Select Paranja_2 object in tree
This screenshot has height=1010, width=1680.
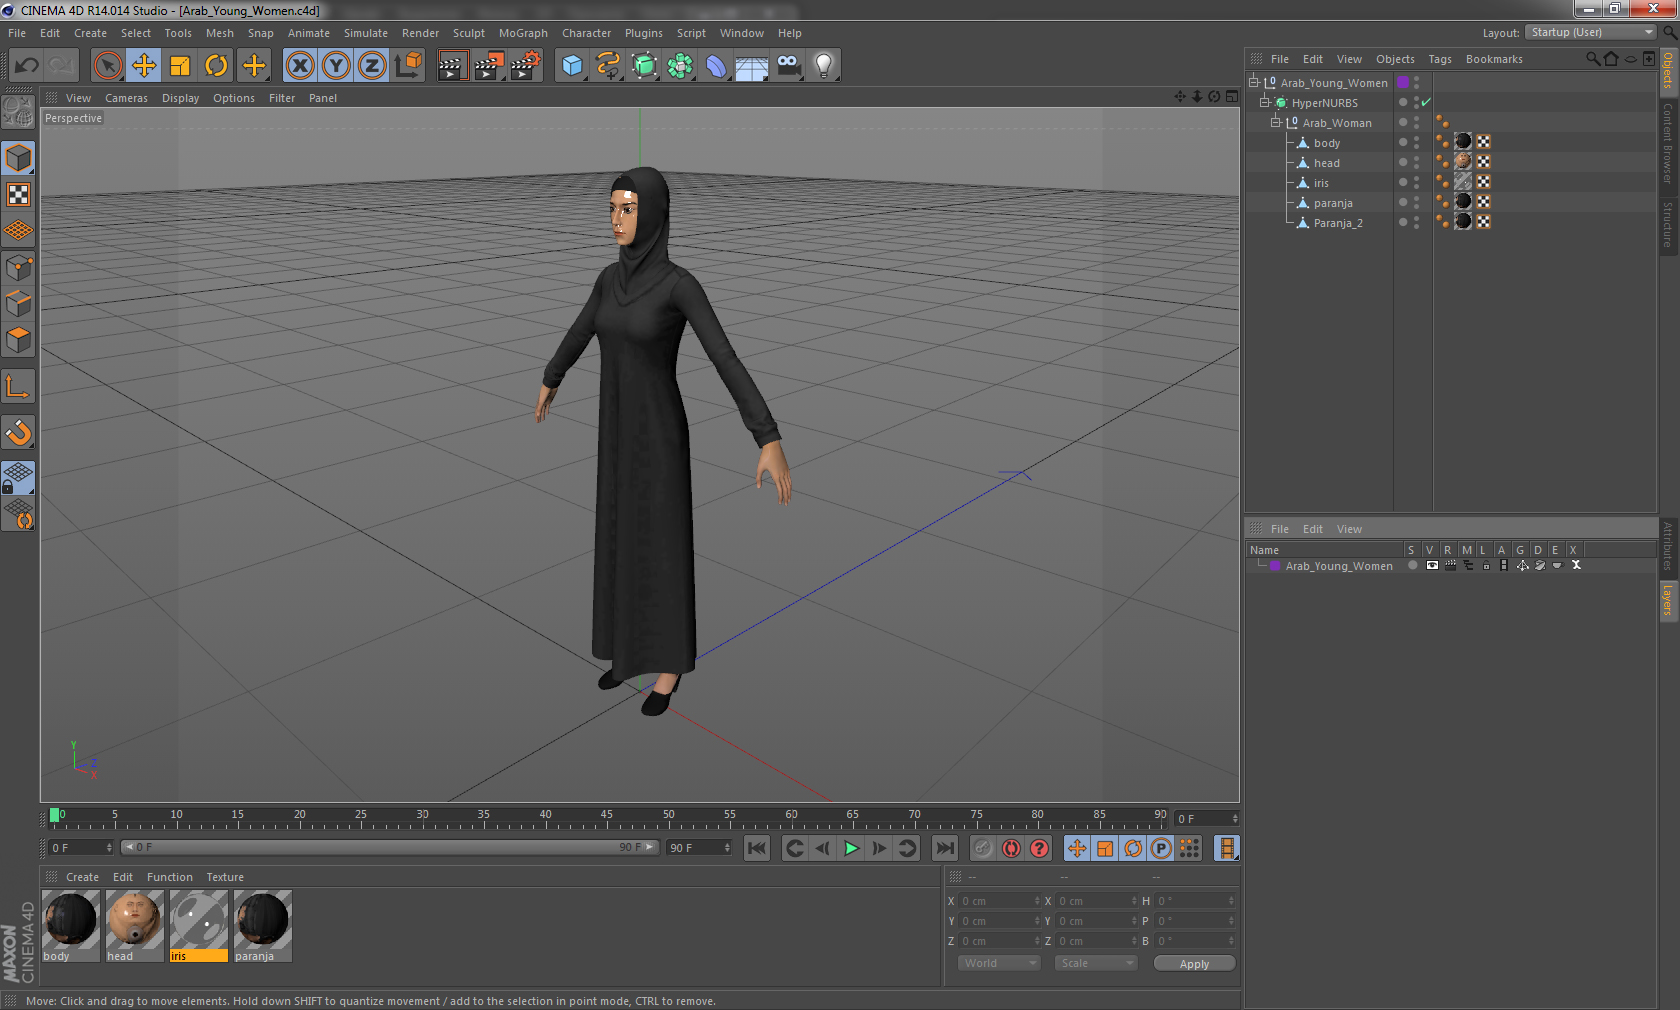pos(1338,223)
